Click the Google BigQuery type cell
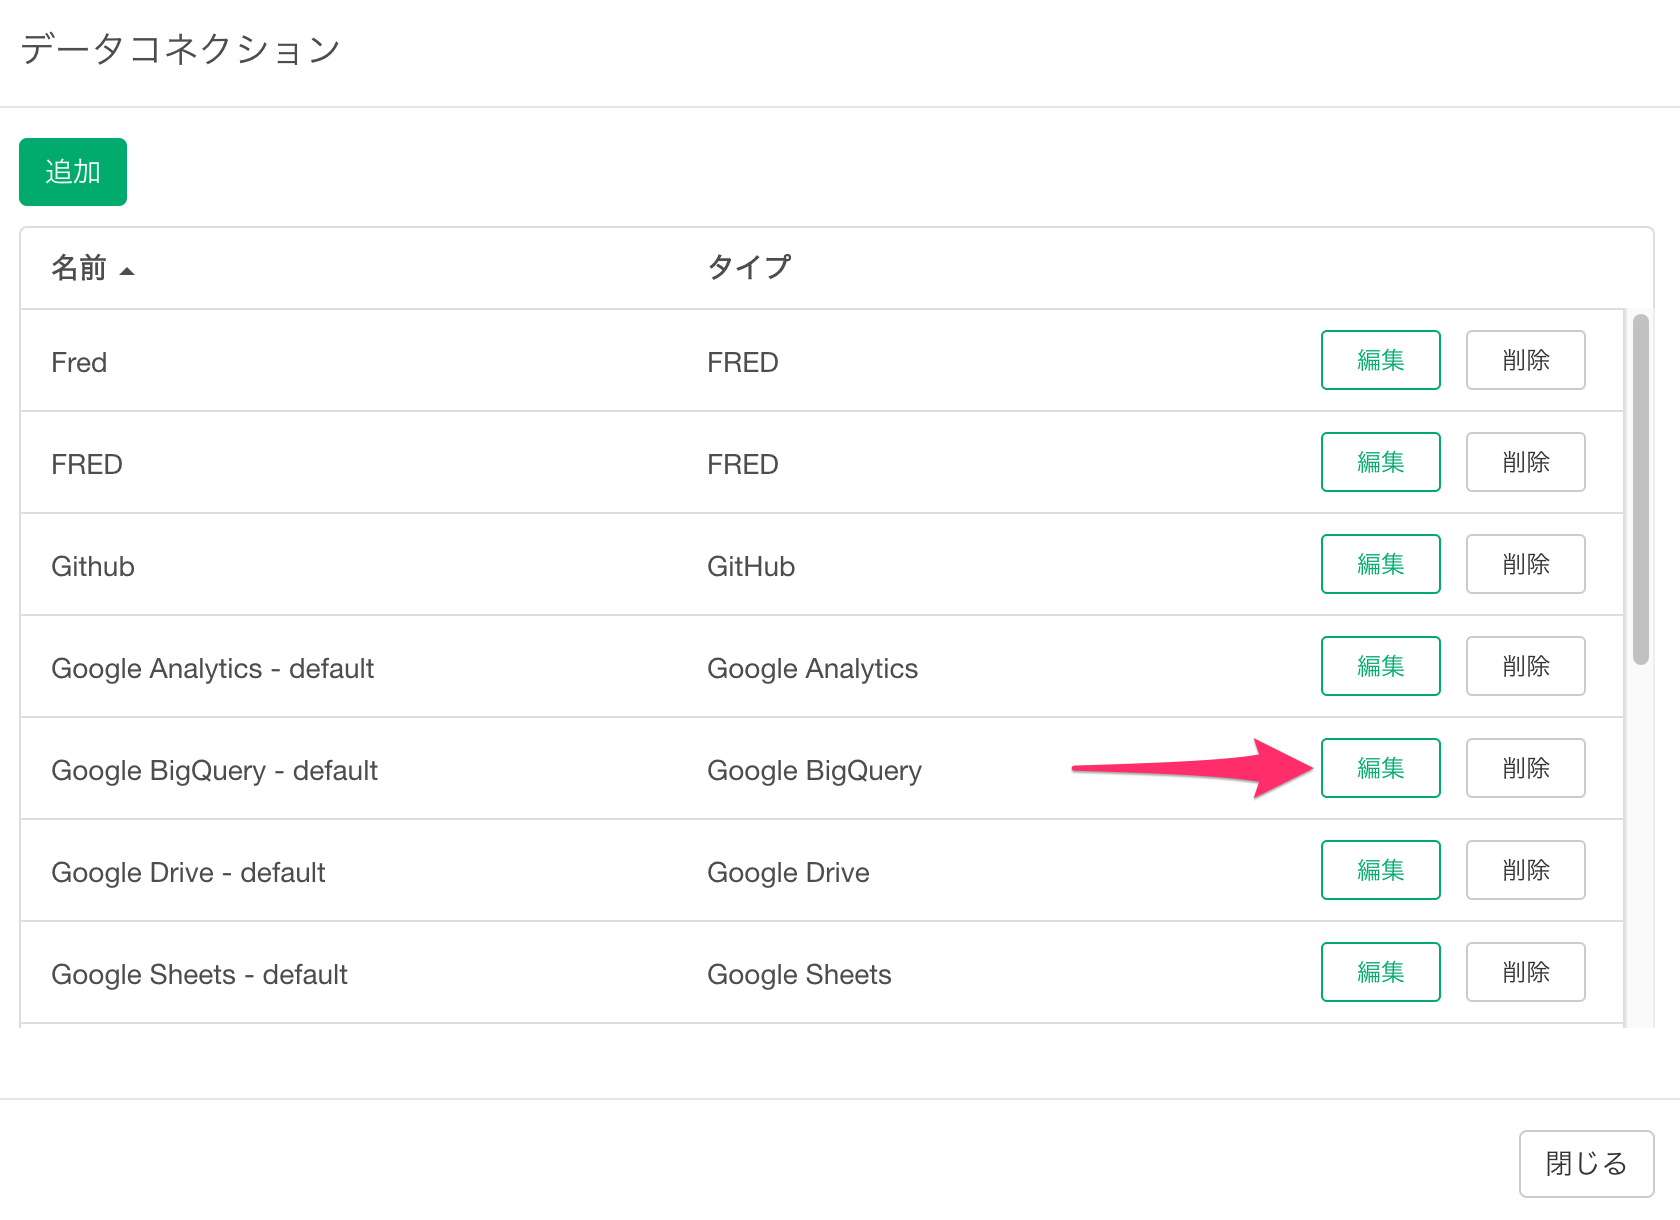 click(x=814, y=770)
